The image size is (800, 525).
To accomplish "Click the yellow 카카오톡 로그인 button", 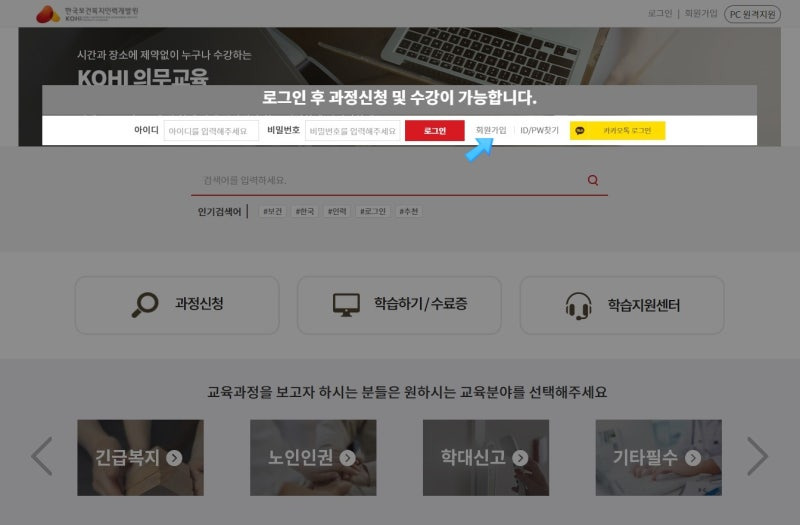I will point(617,131).
